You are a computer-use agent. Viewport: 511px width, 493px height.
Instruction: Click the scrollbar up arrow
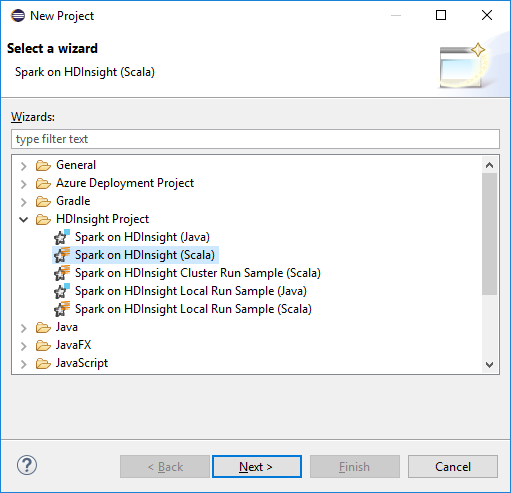489,165
